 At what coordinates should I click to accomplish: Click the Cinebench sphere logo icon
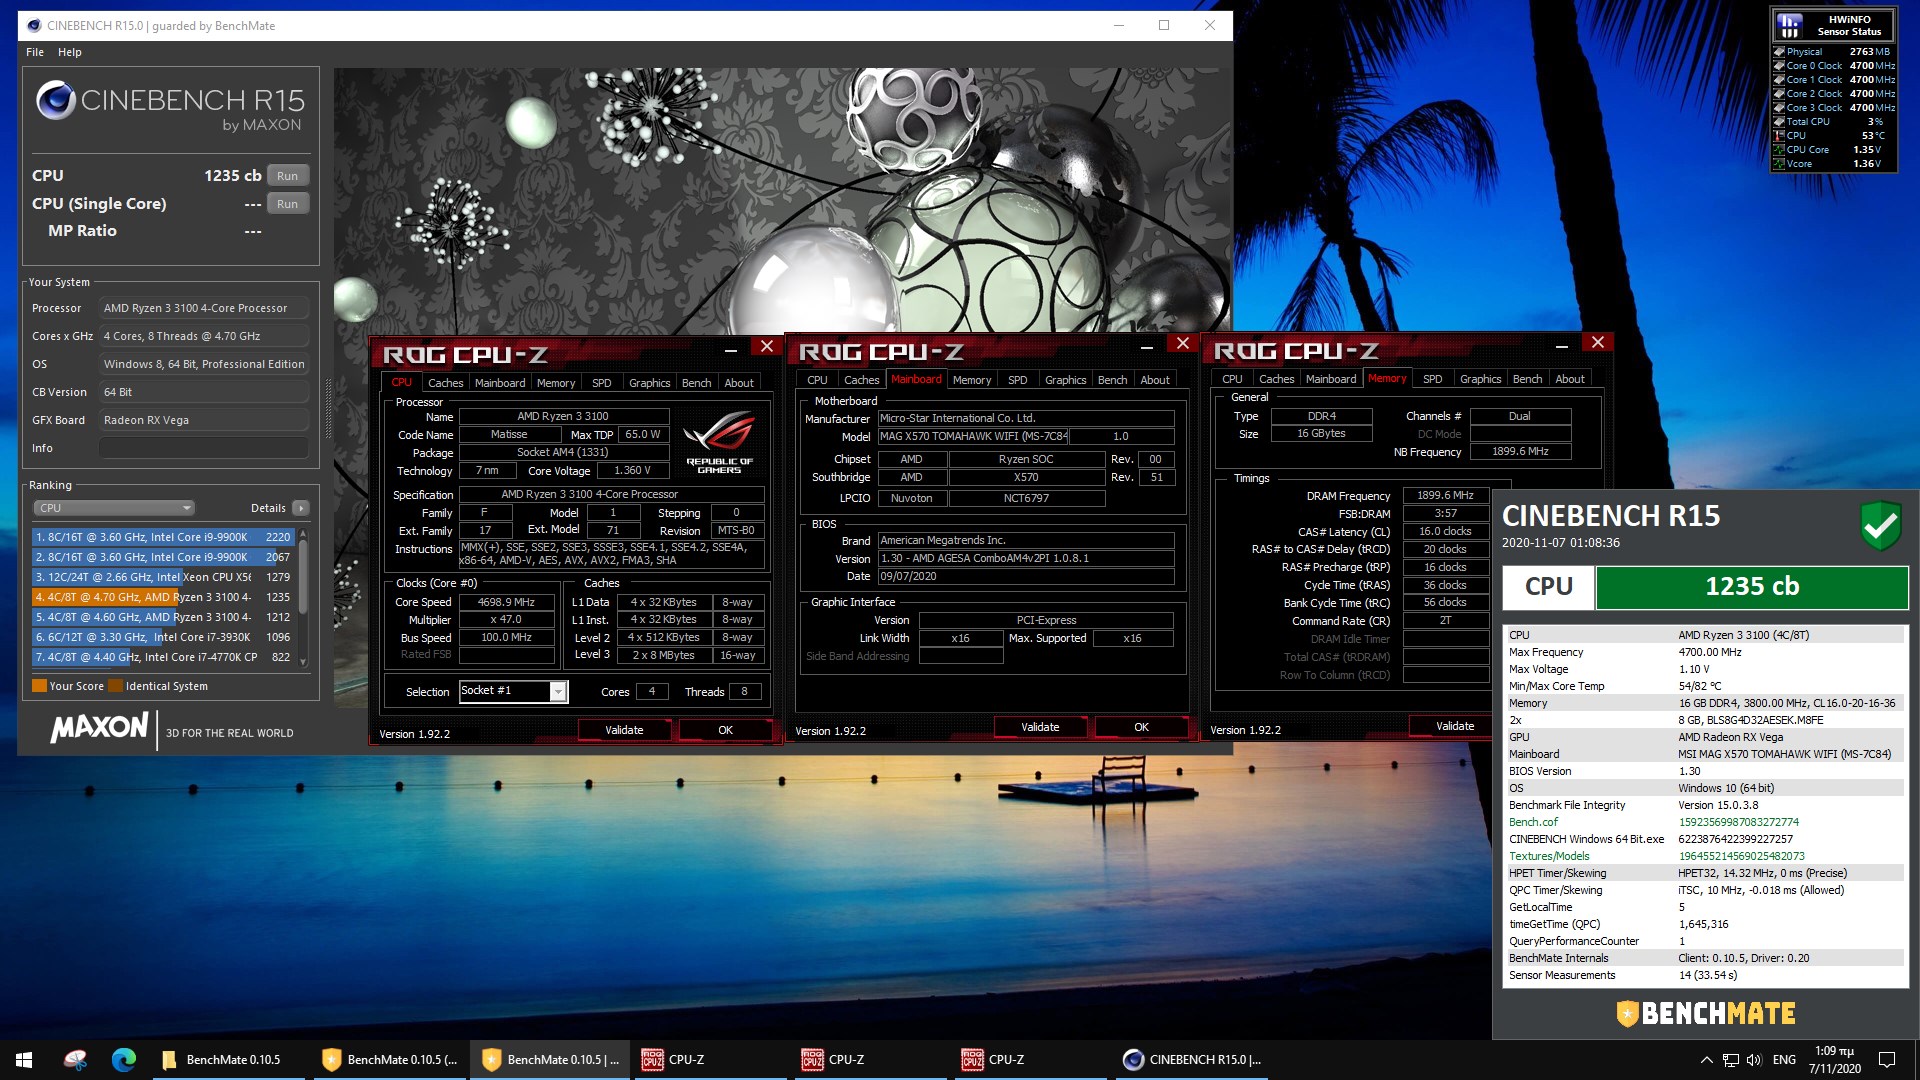click(x=56, y=100)
